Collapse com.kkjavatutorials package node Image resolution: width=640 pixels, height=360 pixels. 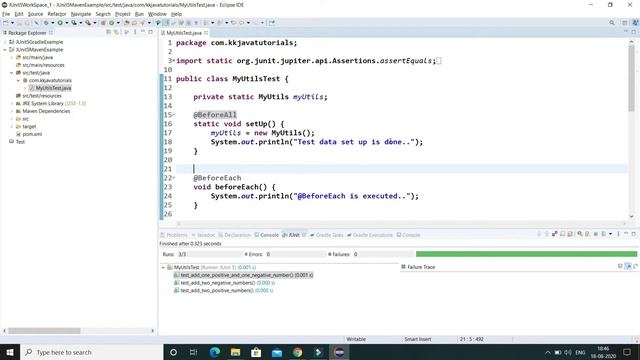(18, 80)
